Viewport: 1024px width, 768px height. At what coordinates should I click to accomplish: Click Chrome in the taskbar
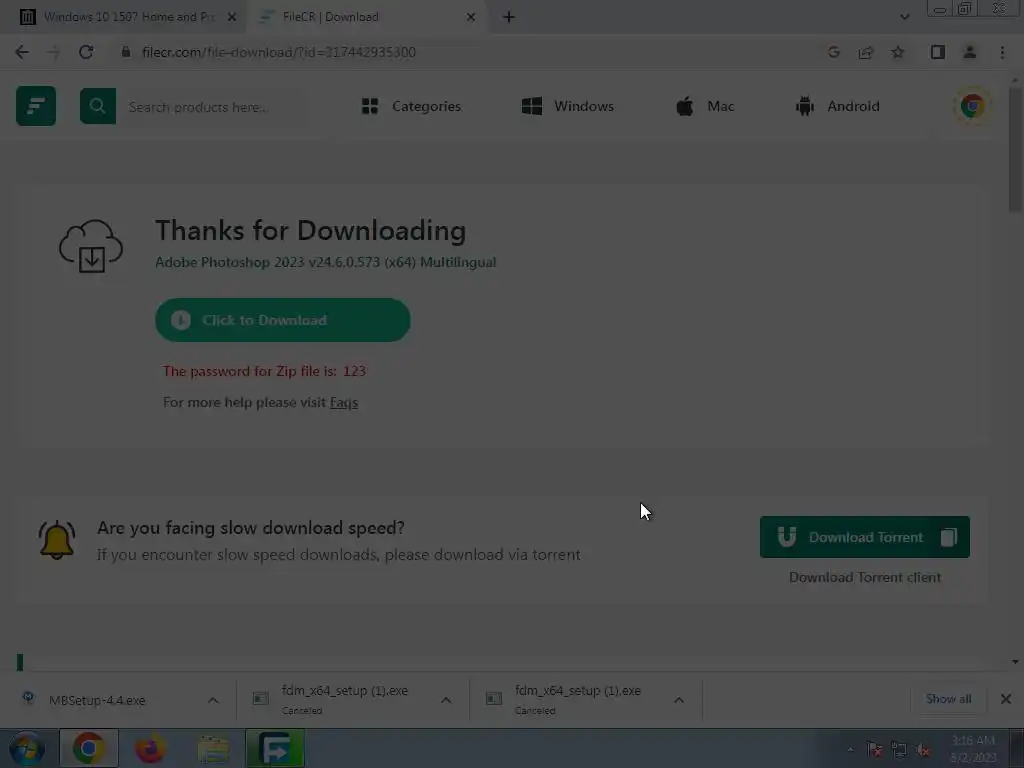coord(89,748)
